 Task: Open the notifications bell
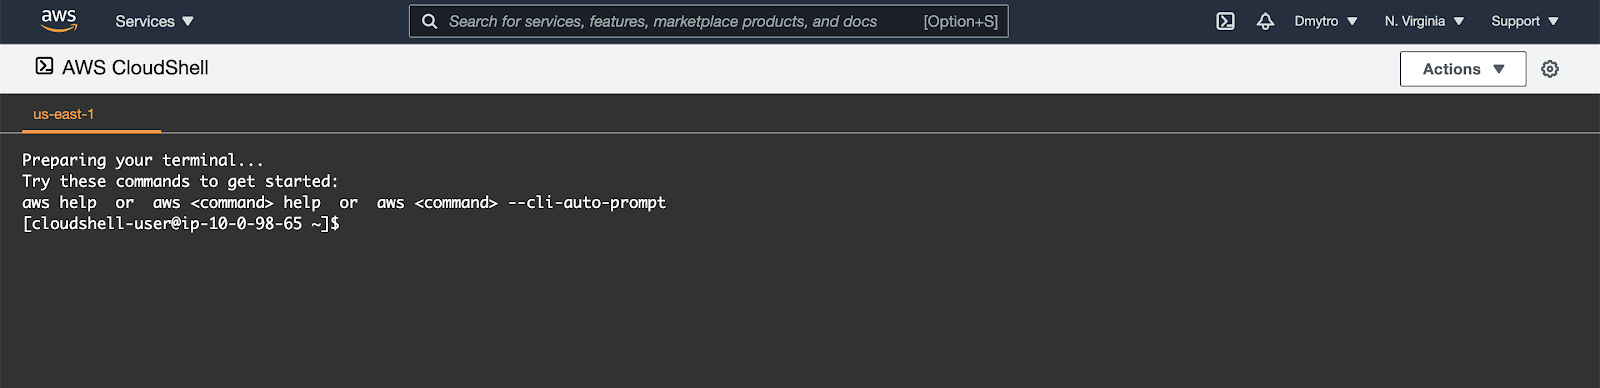(1265, 21)
